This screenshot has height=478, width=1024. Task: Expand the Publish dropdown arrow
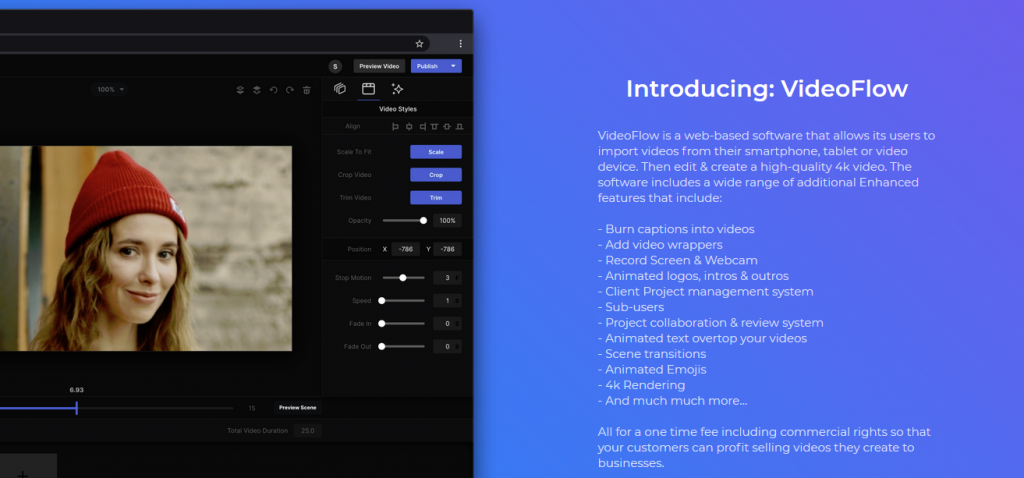453,66
